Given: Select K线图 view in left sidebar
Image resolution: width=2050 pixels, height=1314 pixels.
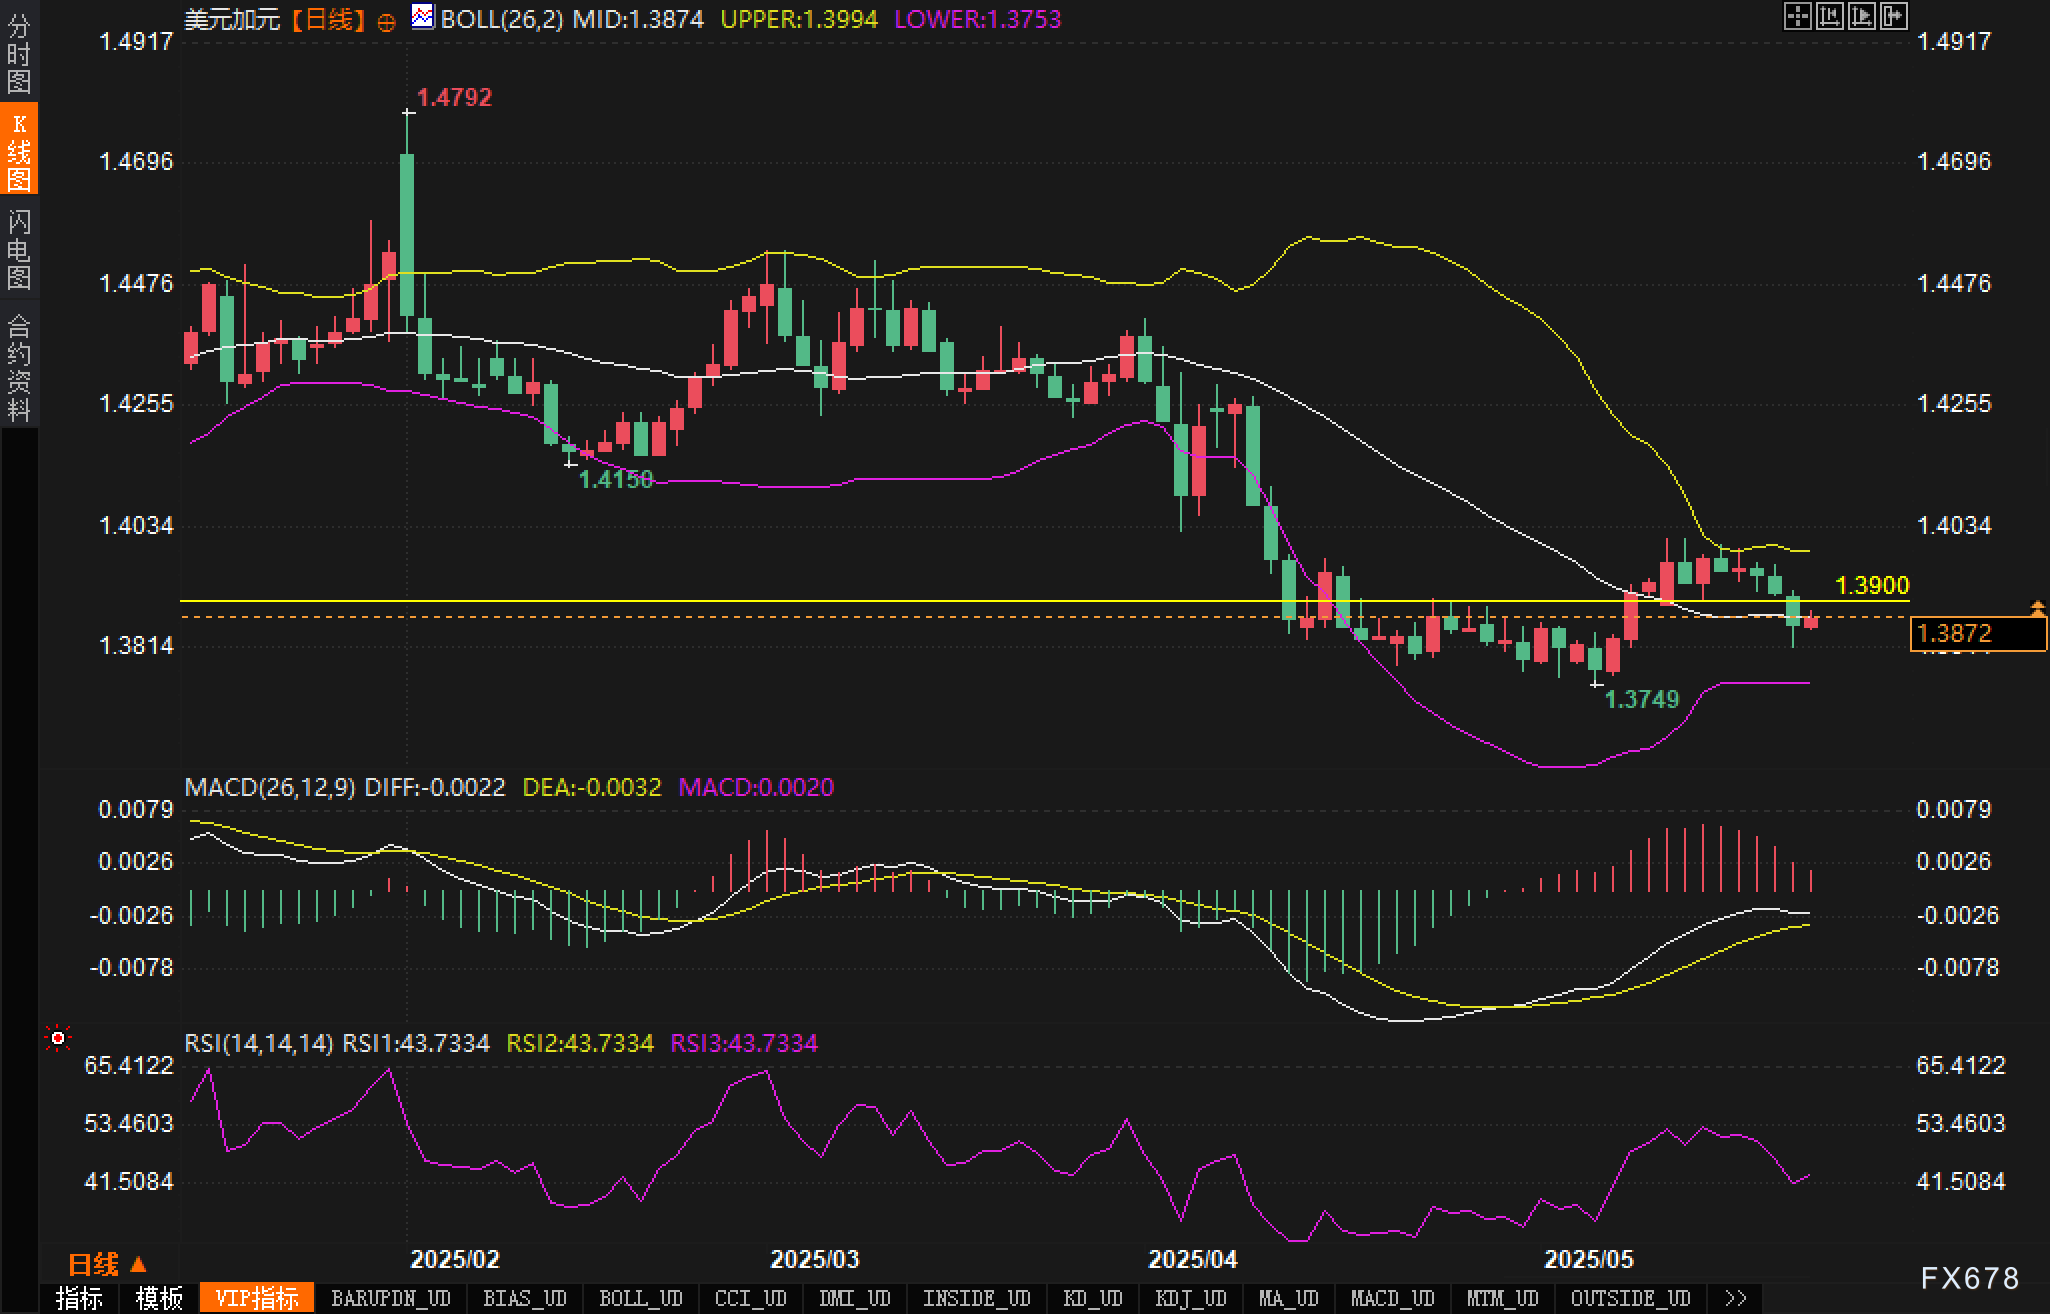Looking at the screenshot, I should (18, 150).
